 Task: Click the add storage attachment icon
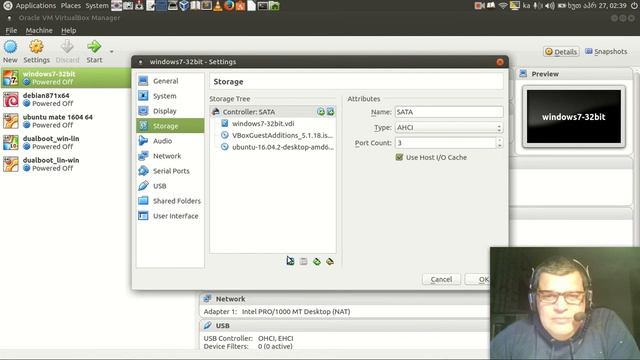[x=316, y=261]
